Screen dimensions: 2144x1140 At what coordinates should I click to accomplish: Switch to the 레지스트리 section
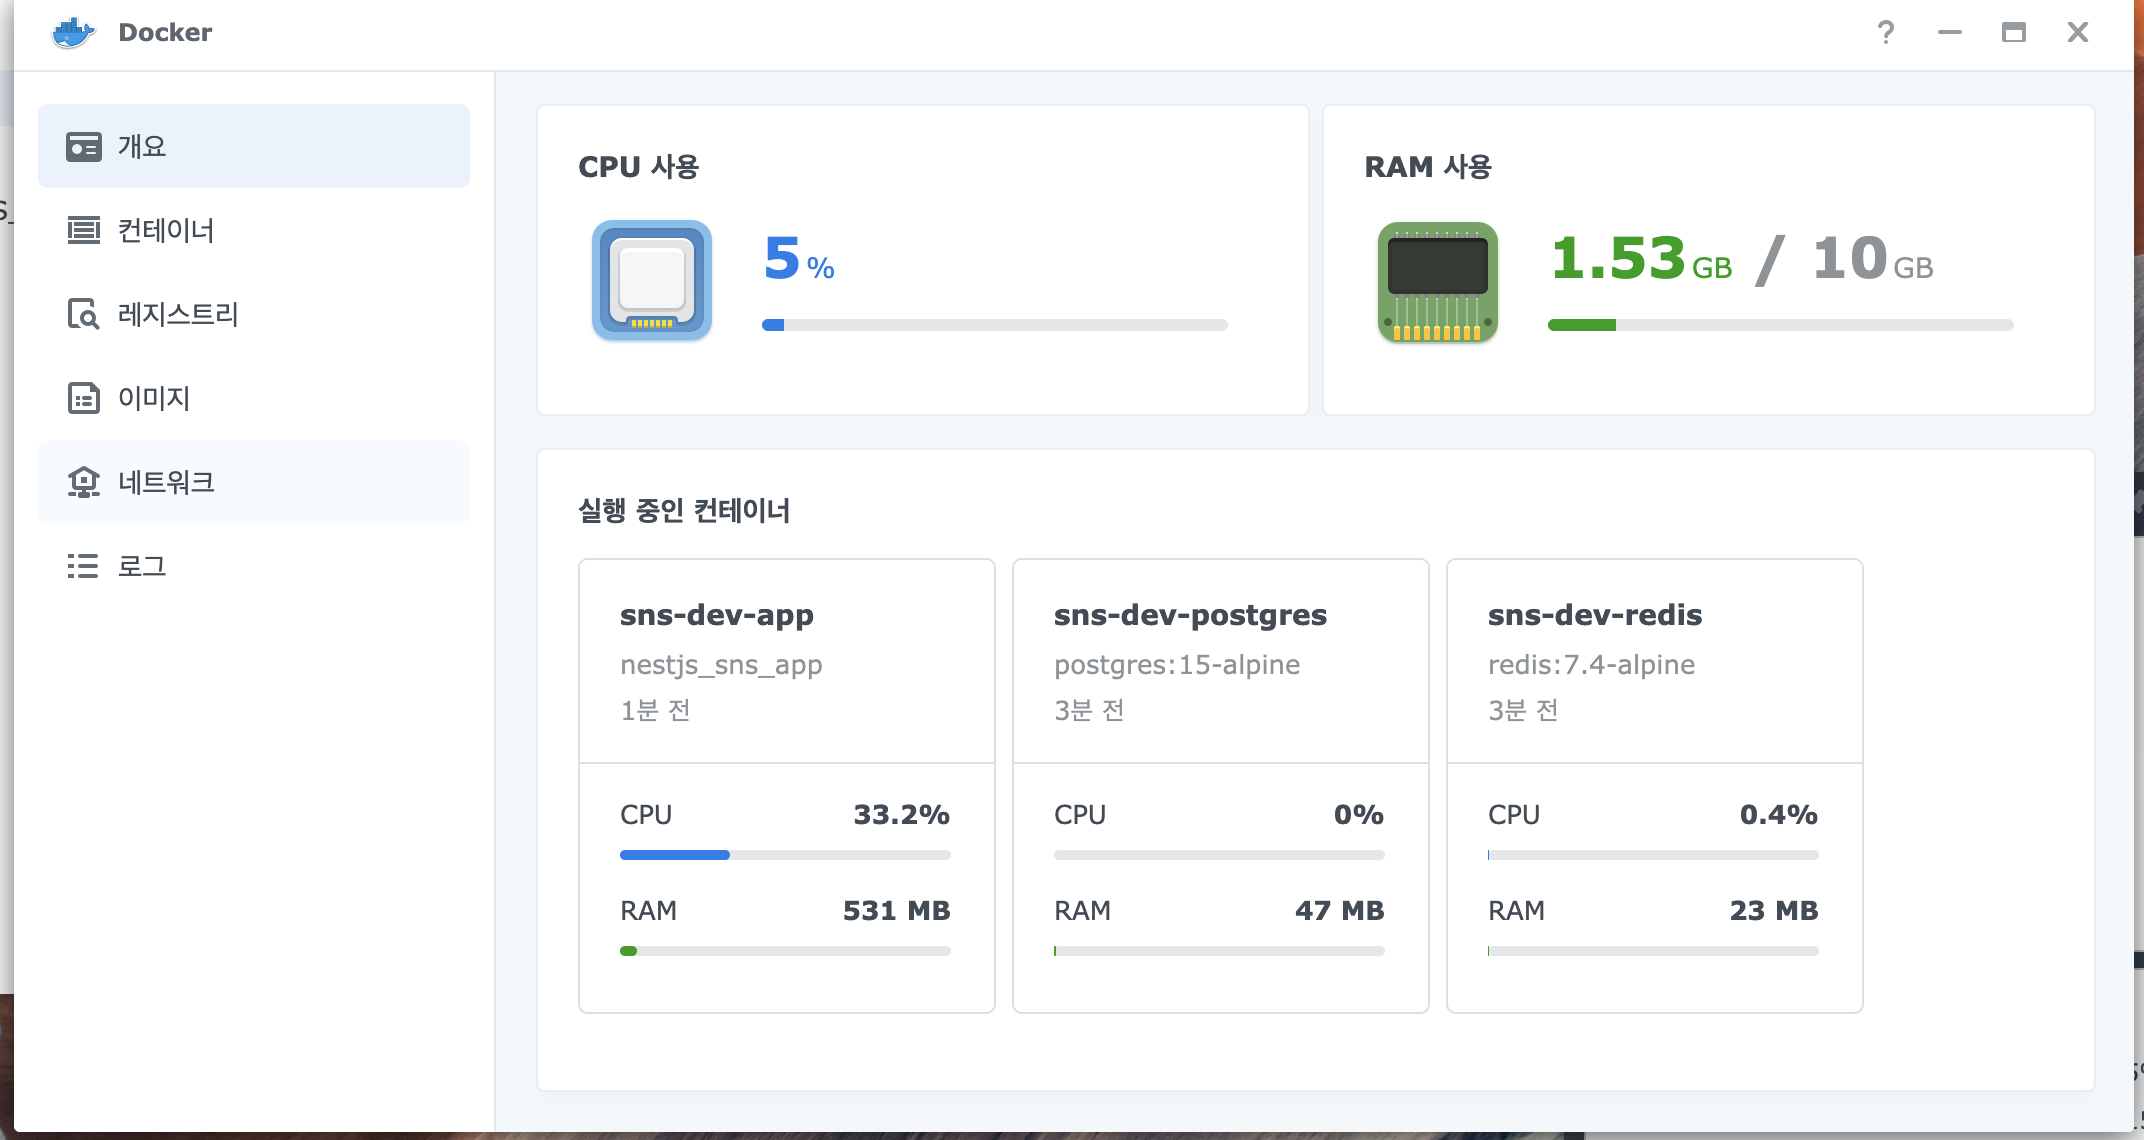(x=178, y=315)
